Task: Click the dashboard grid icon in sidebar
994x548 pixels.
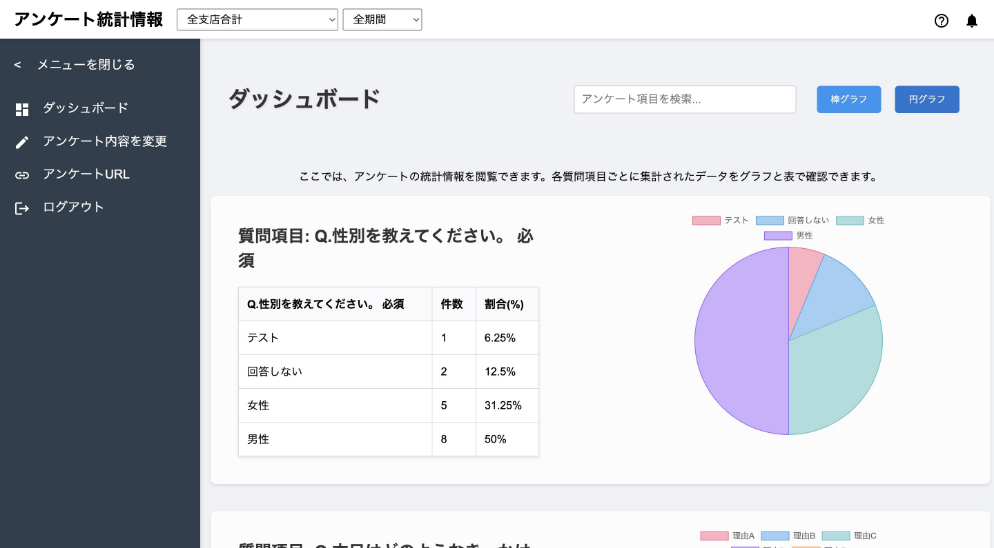Action: (x=22, y=109)
